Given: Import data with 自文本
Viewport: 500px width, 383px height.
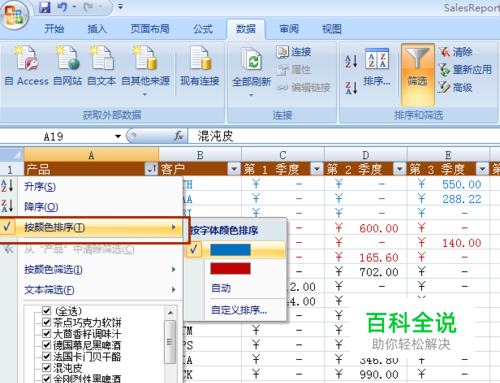Looking at the screenshot, I should [102, 66].
